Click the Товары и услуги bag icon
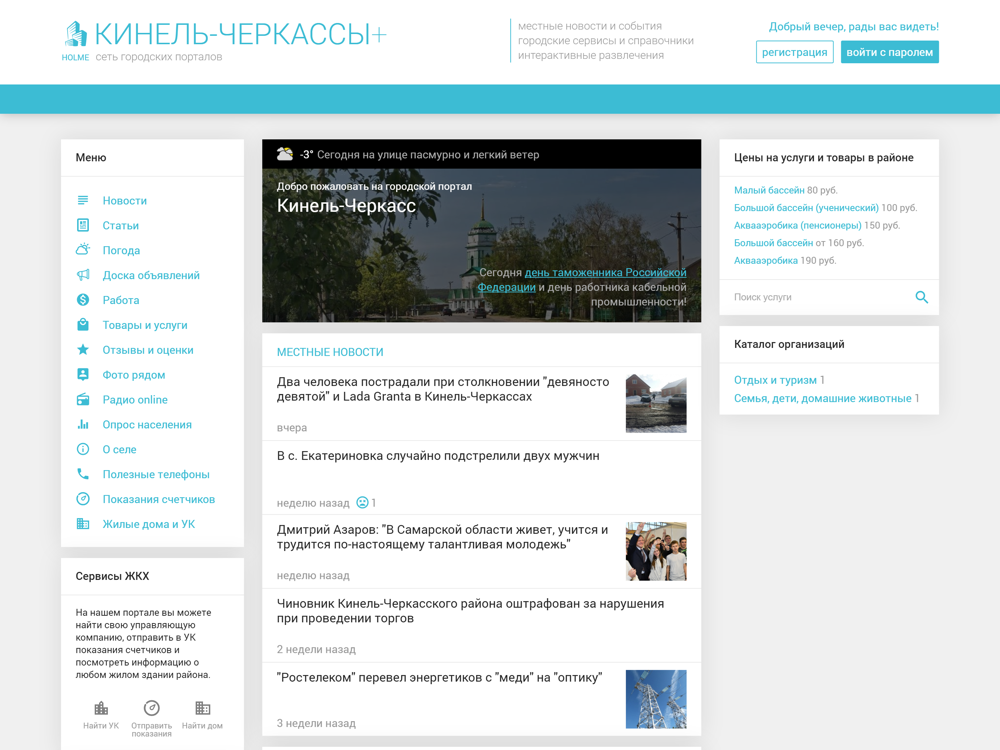The height and width of the screenshot is (750, 1000). (x=83, y=325)
